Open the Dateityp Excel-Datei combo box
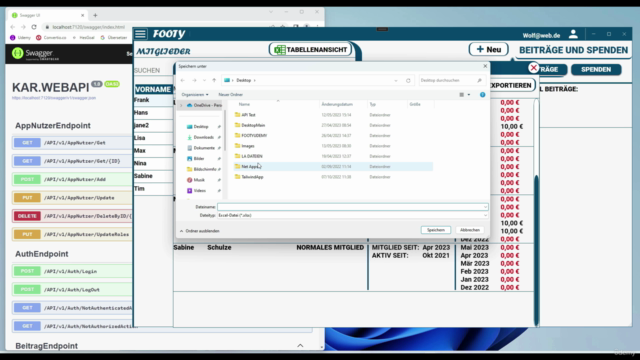Viewport: 640px width, 360px height. tap(352, 215)
